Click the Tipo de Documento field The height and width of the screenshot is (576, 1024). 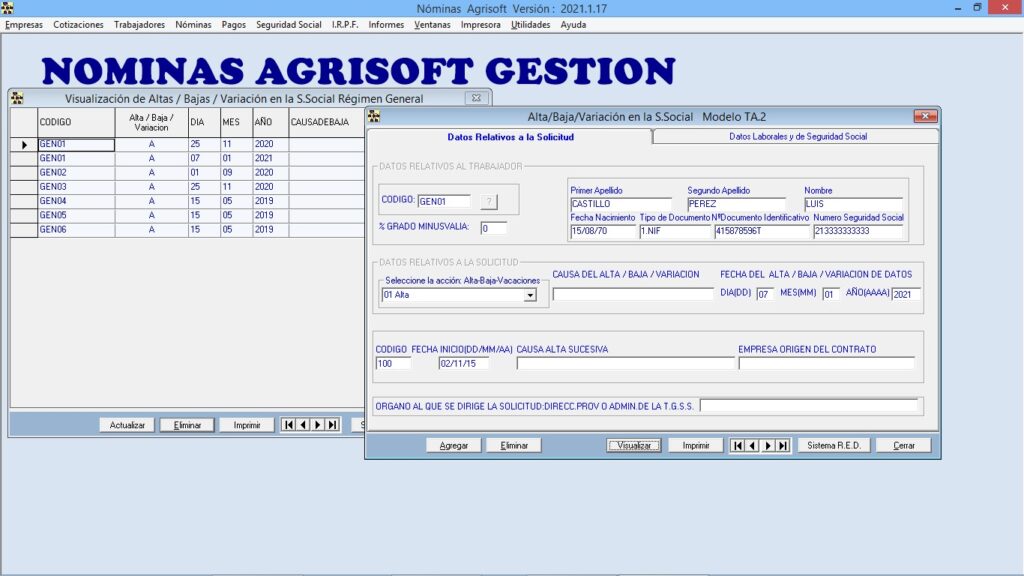pos(675,231)
